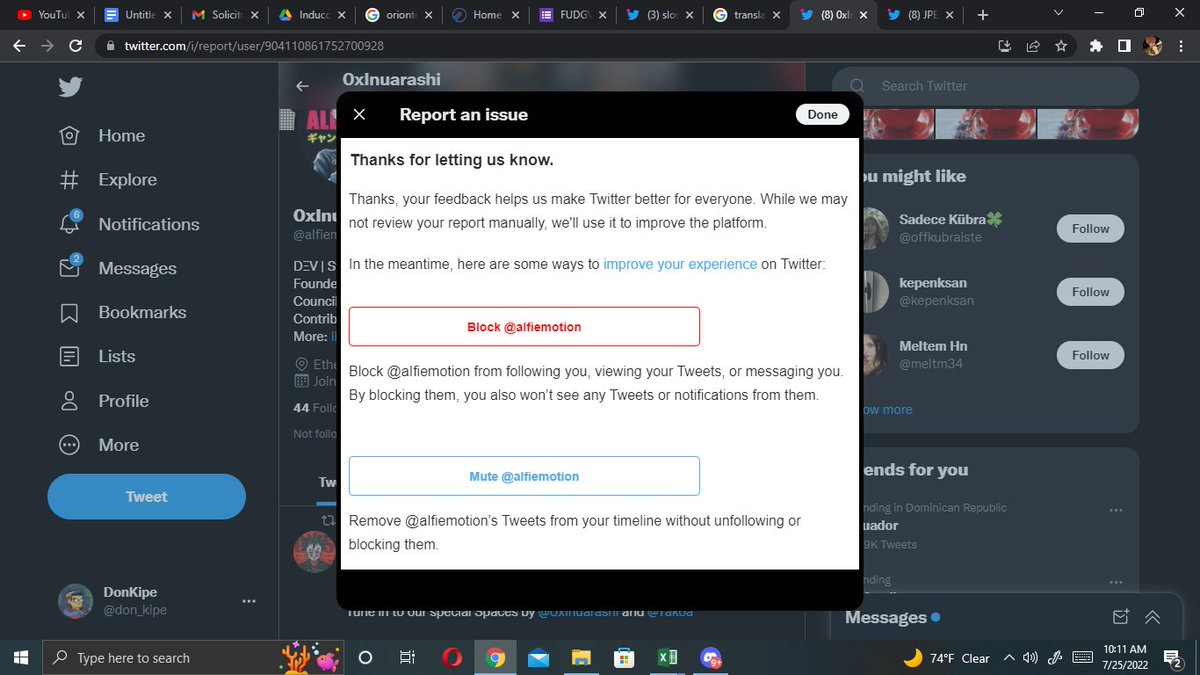Switch to the Gmail Solicit tab
Image resolution: width=1200 pixels, height=675 pixels.
point(226,15)
